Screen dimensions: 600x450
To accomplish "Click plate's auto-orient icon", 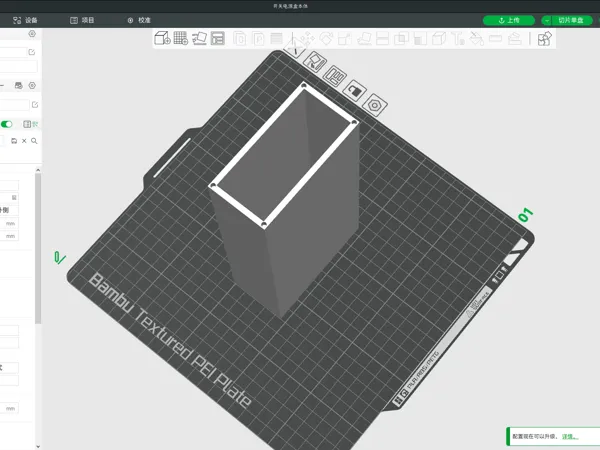I will coord(315,62).
